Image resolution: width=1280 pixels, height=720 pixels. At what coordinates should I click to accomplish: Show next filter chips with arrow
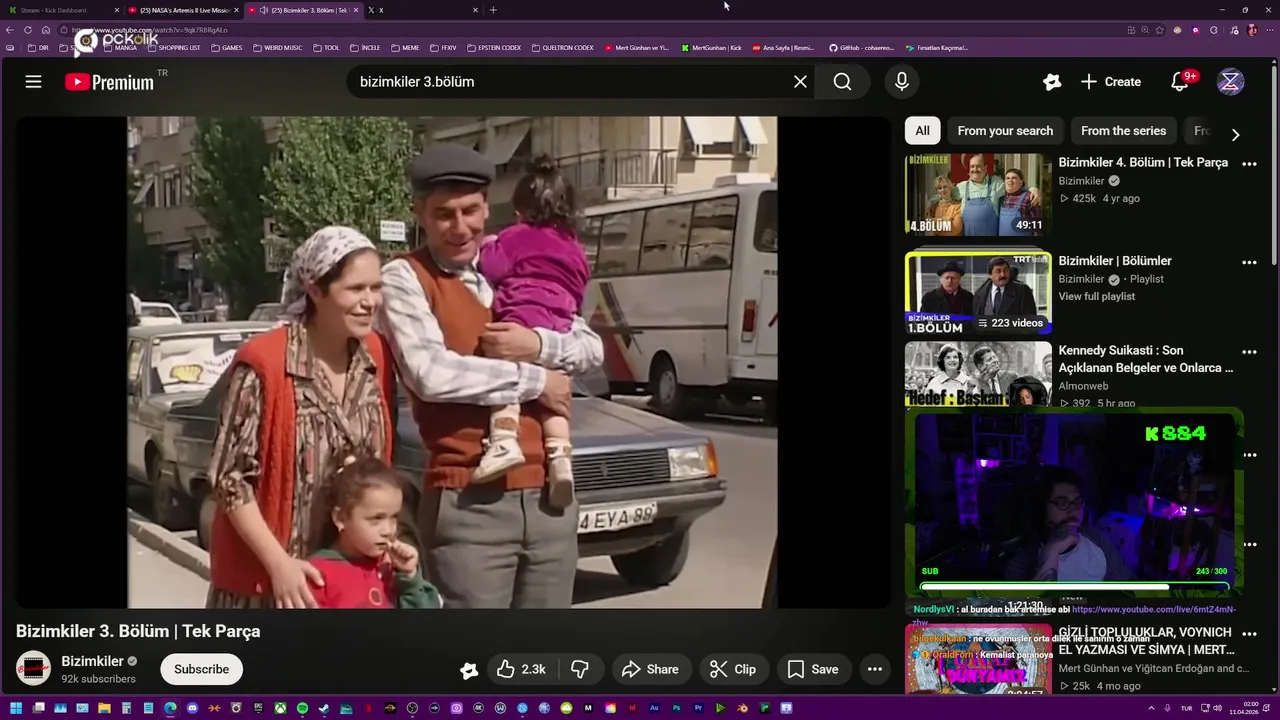[1235, 134]
